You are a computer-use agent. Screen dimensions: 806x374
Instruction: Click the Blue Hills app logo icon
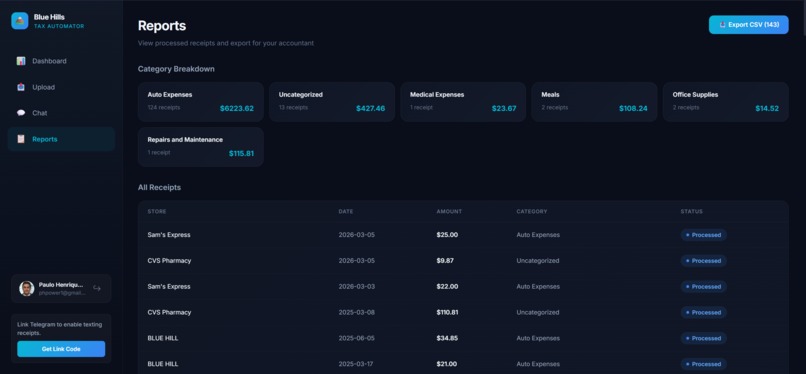tap(20, 21)
